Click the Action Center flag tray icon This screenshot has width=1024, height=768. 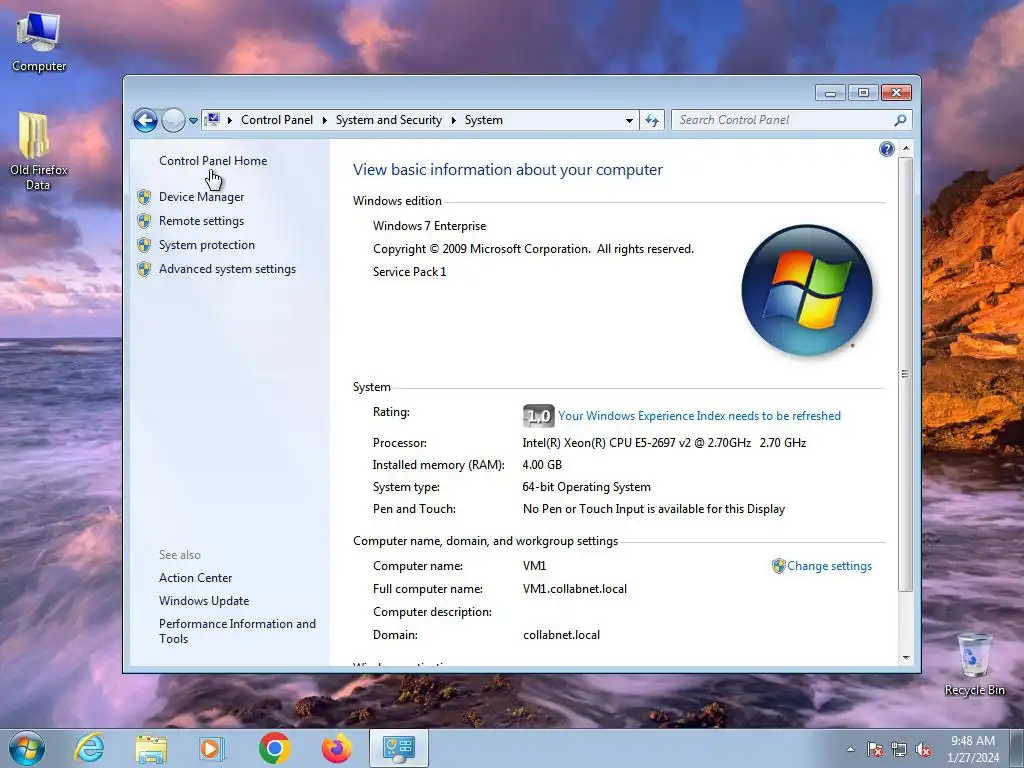pyautogui.click(x=875, y=750)
